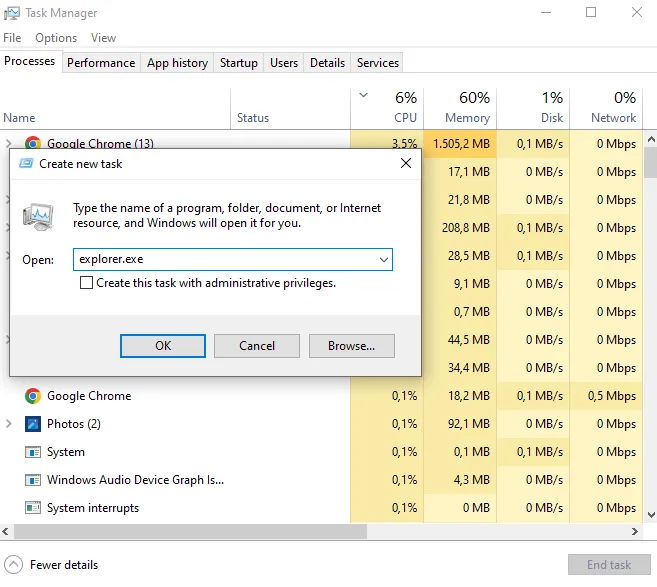
Task: Click the Create new task dialog title icon
Action: [26, 163]
